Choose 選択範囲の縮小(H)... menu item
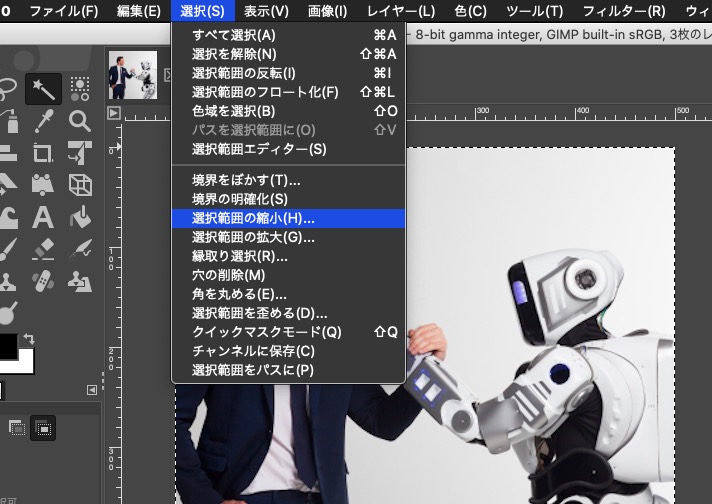 pos(254,218)
